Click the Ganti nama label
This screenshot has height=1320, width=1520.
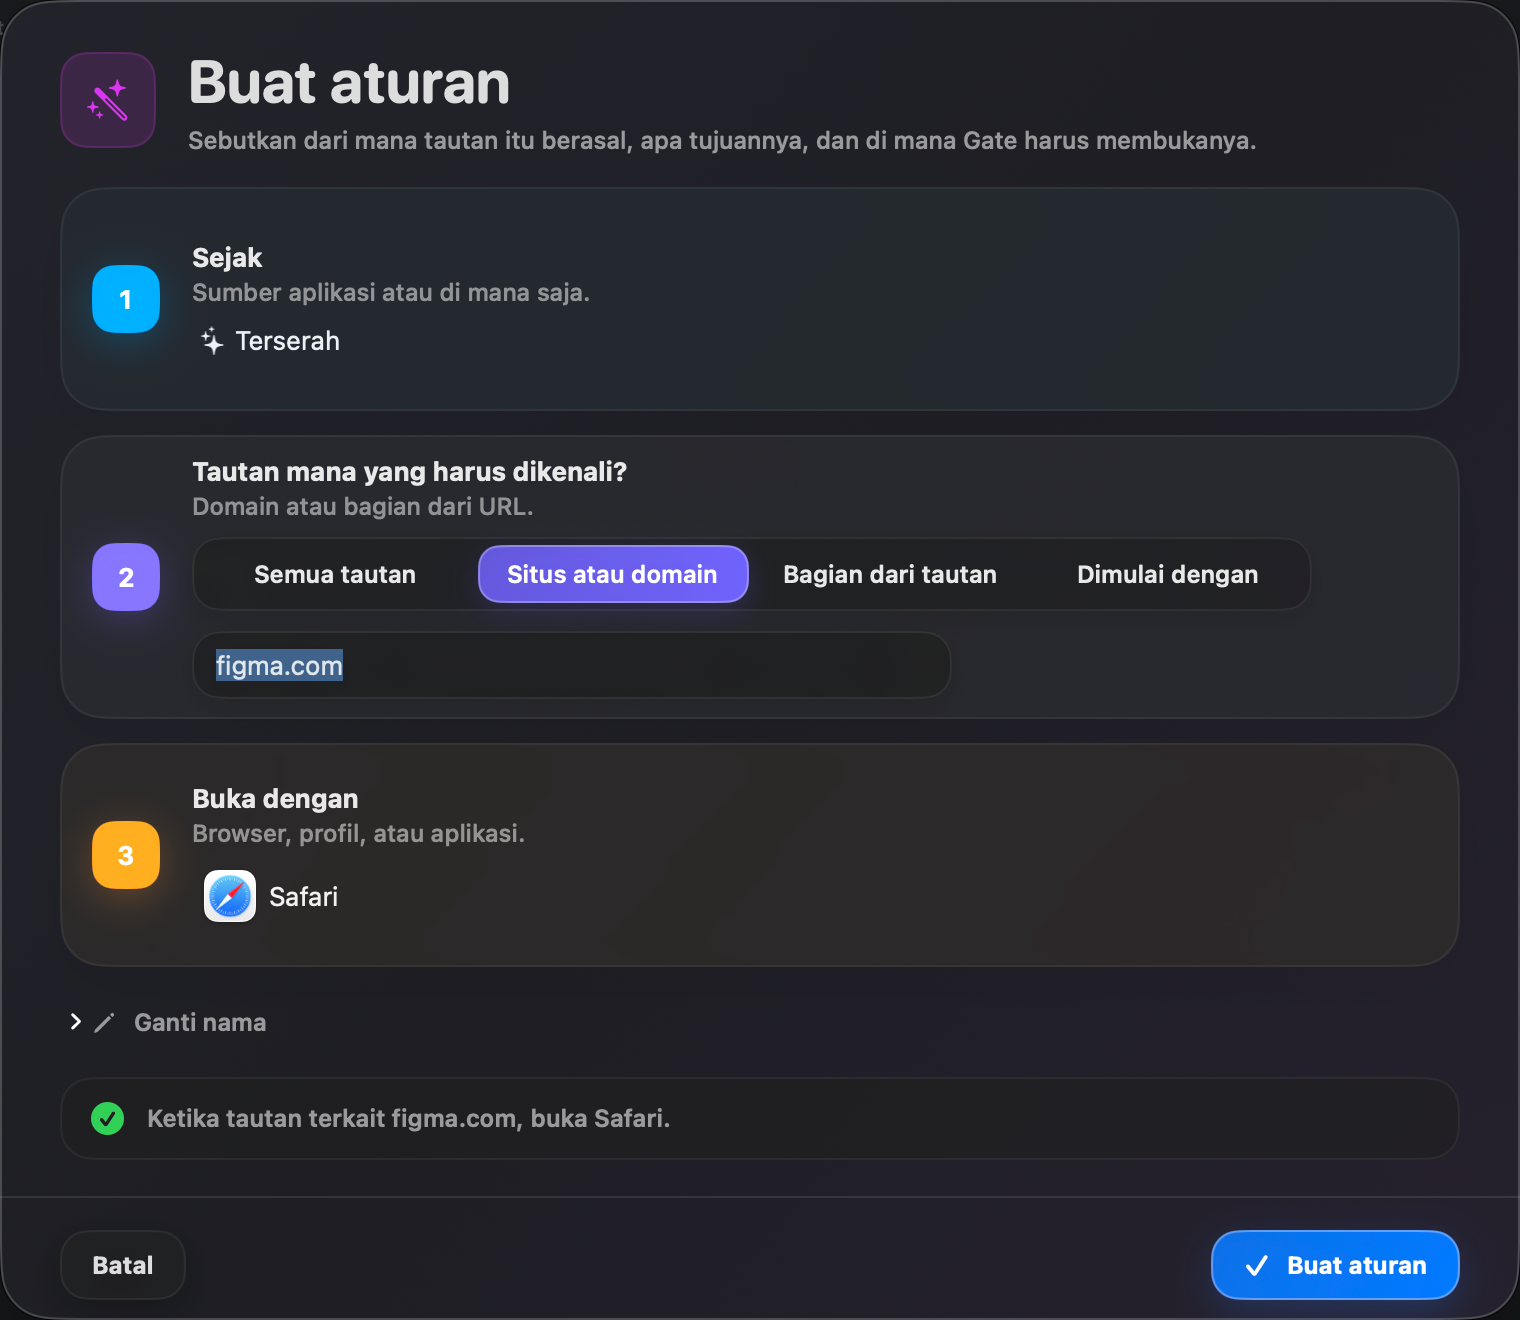[200, 1022]
